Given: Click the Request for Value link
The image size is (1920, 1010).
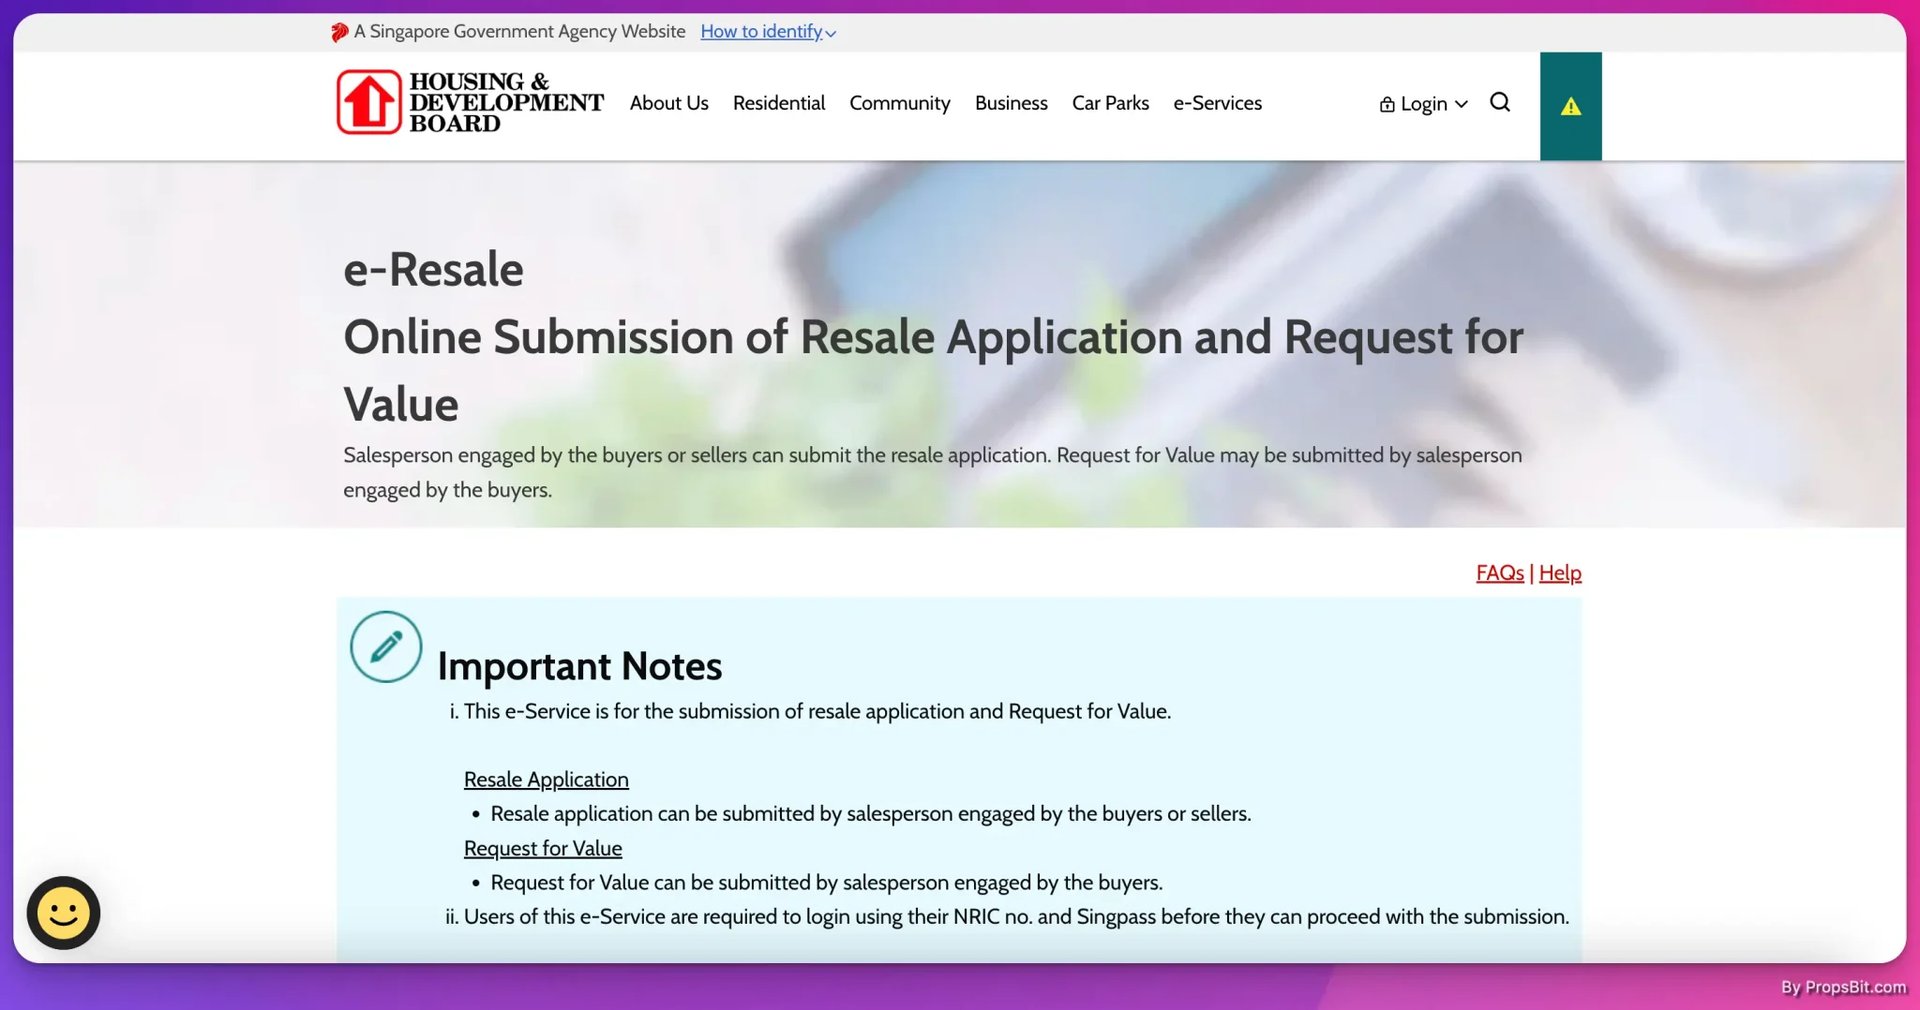Looking at the screenshot, I should tap(543, 847).
